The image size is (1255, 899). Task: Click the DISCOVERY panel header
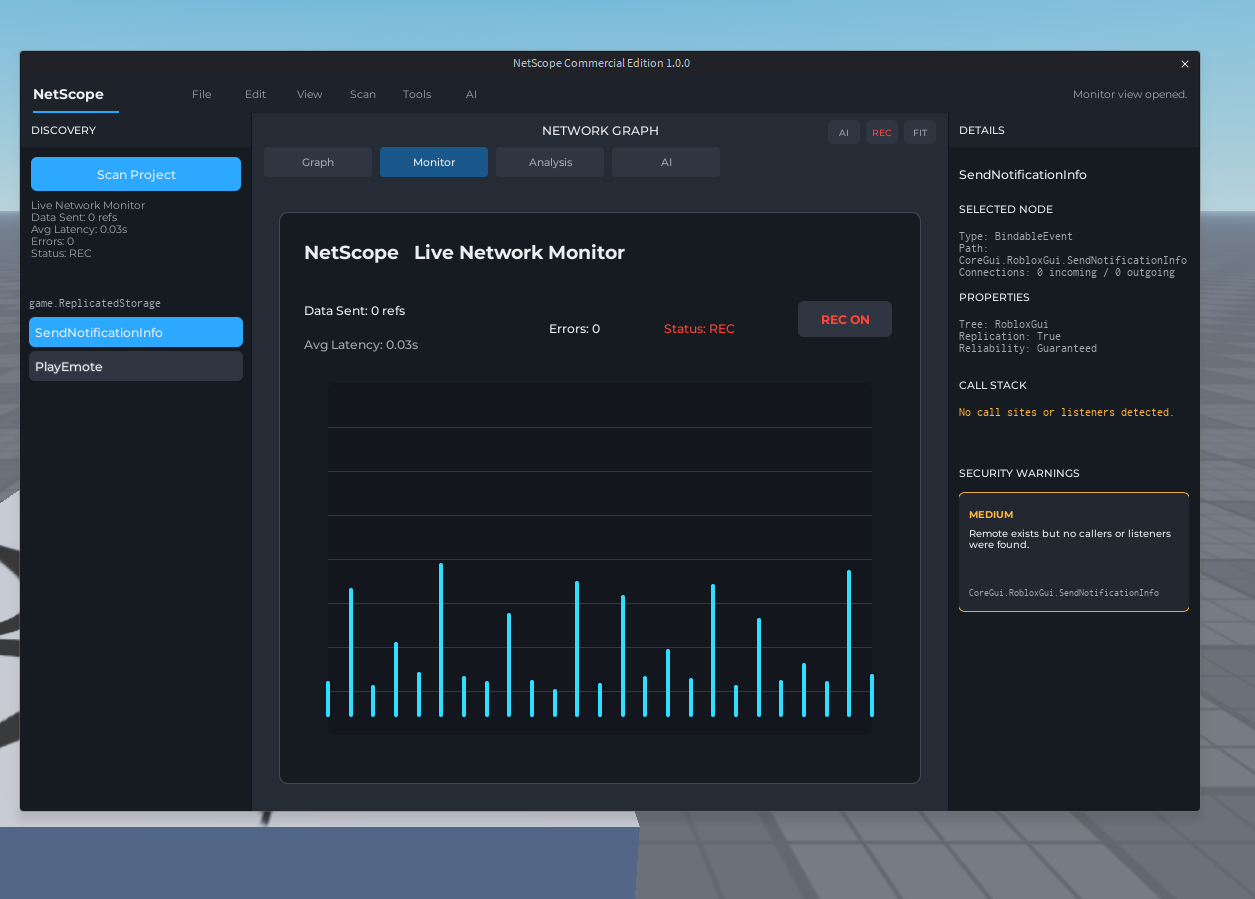point(63,130)
